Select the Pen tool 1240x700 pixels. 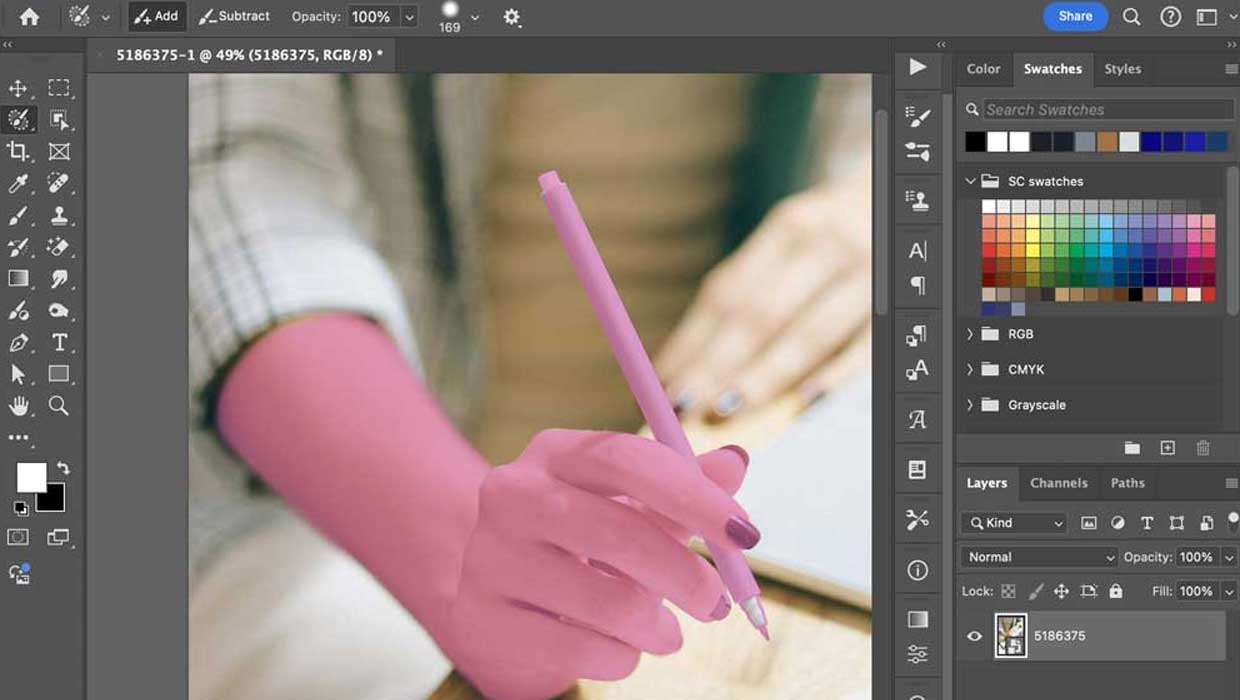coord(18,343)
